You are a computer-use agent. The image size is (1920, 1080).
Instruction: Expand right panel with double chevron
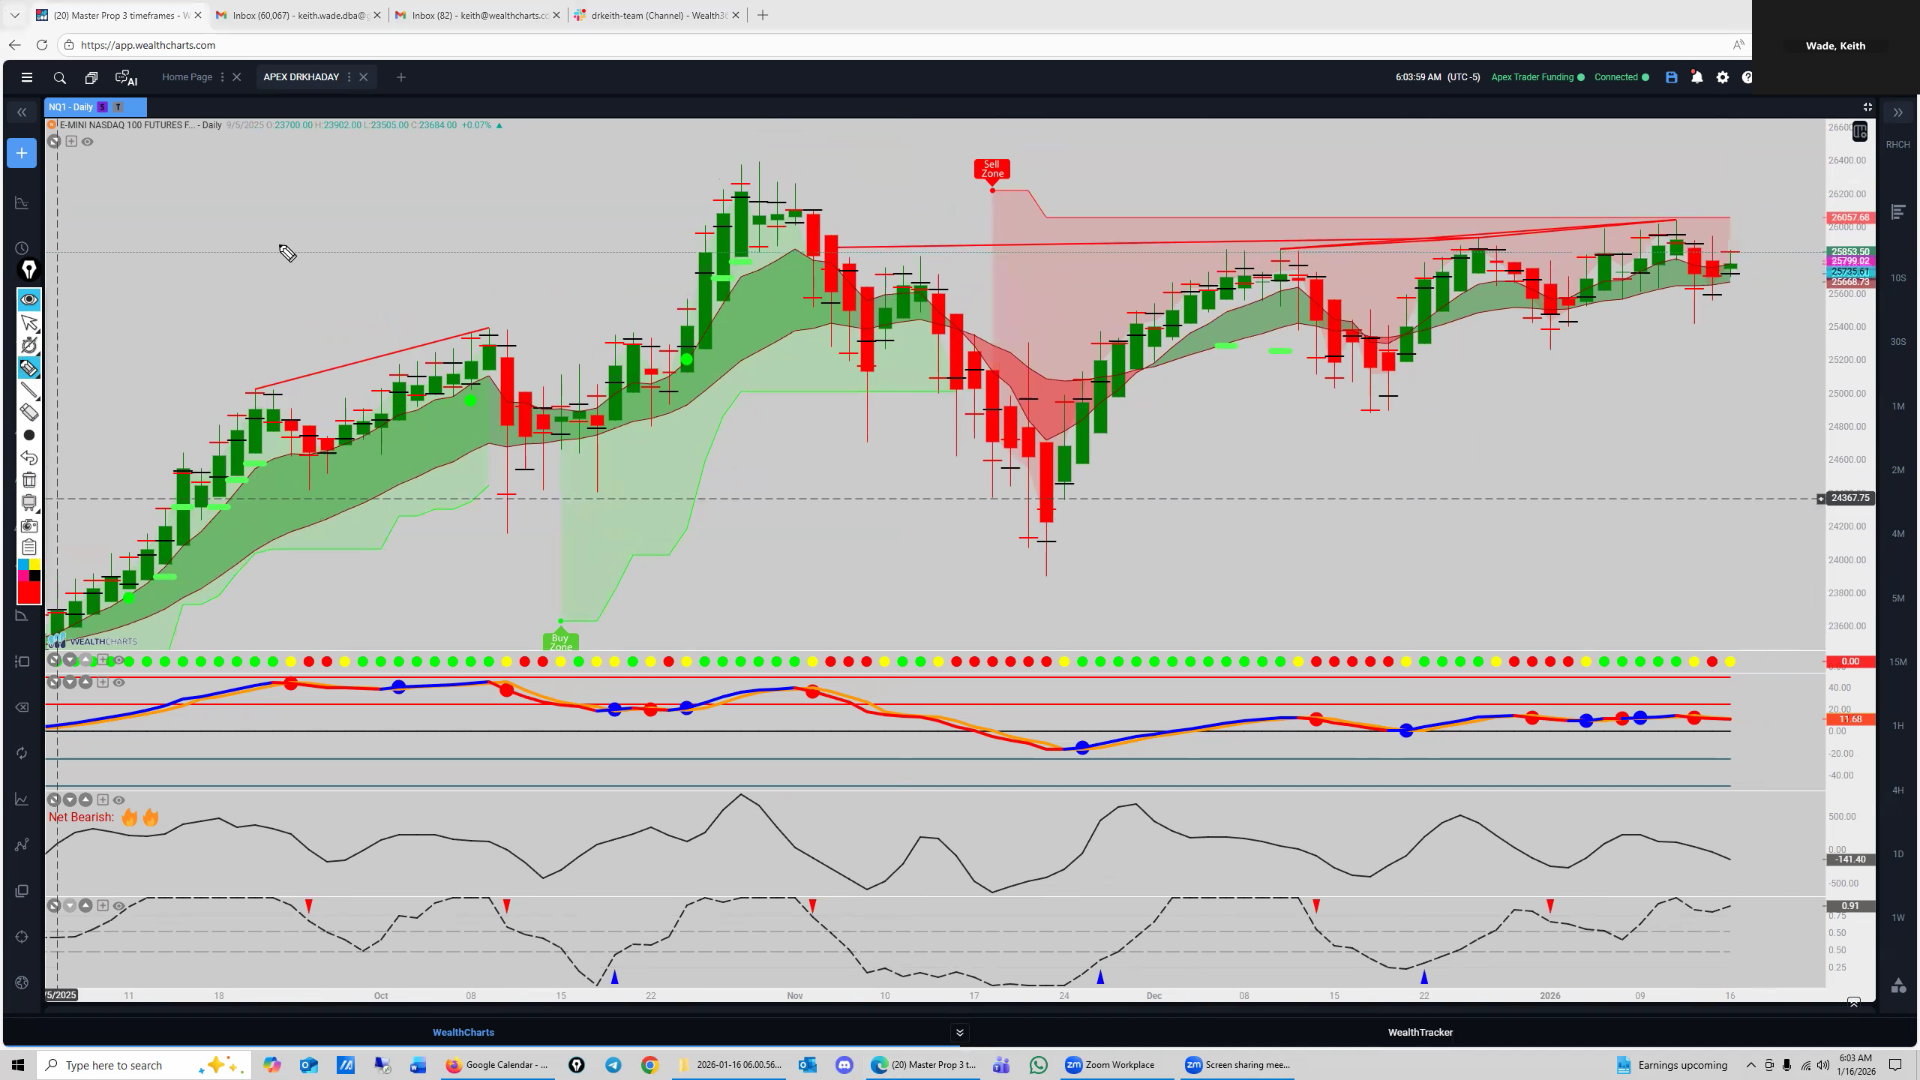tap(1897, 112)
